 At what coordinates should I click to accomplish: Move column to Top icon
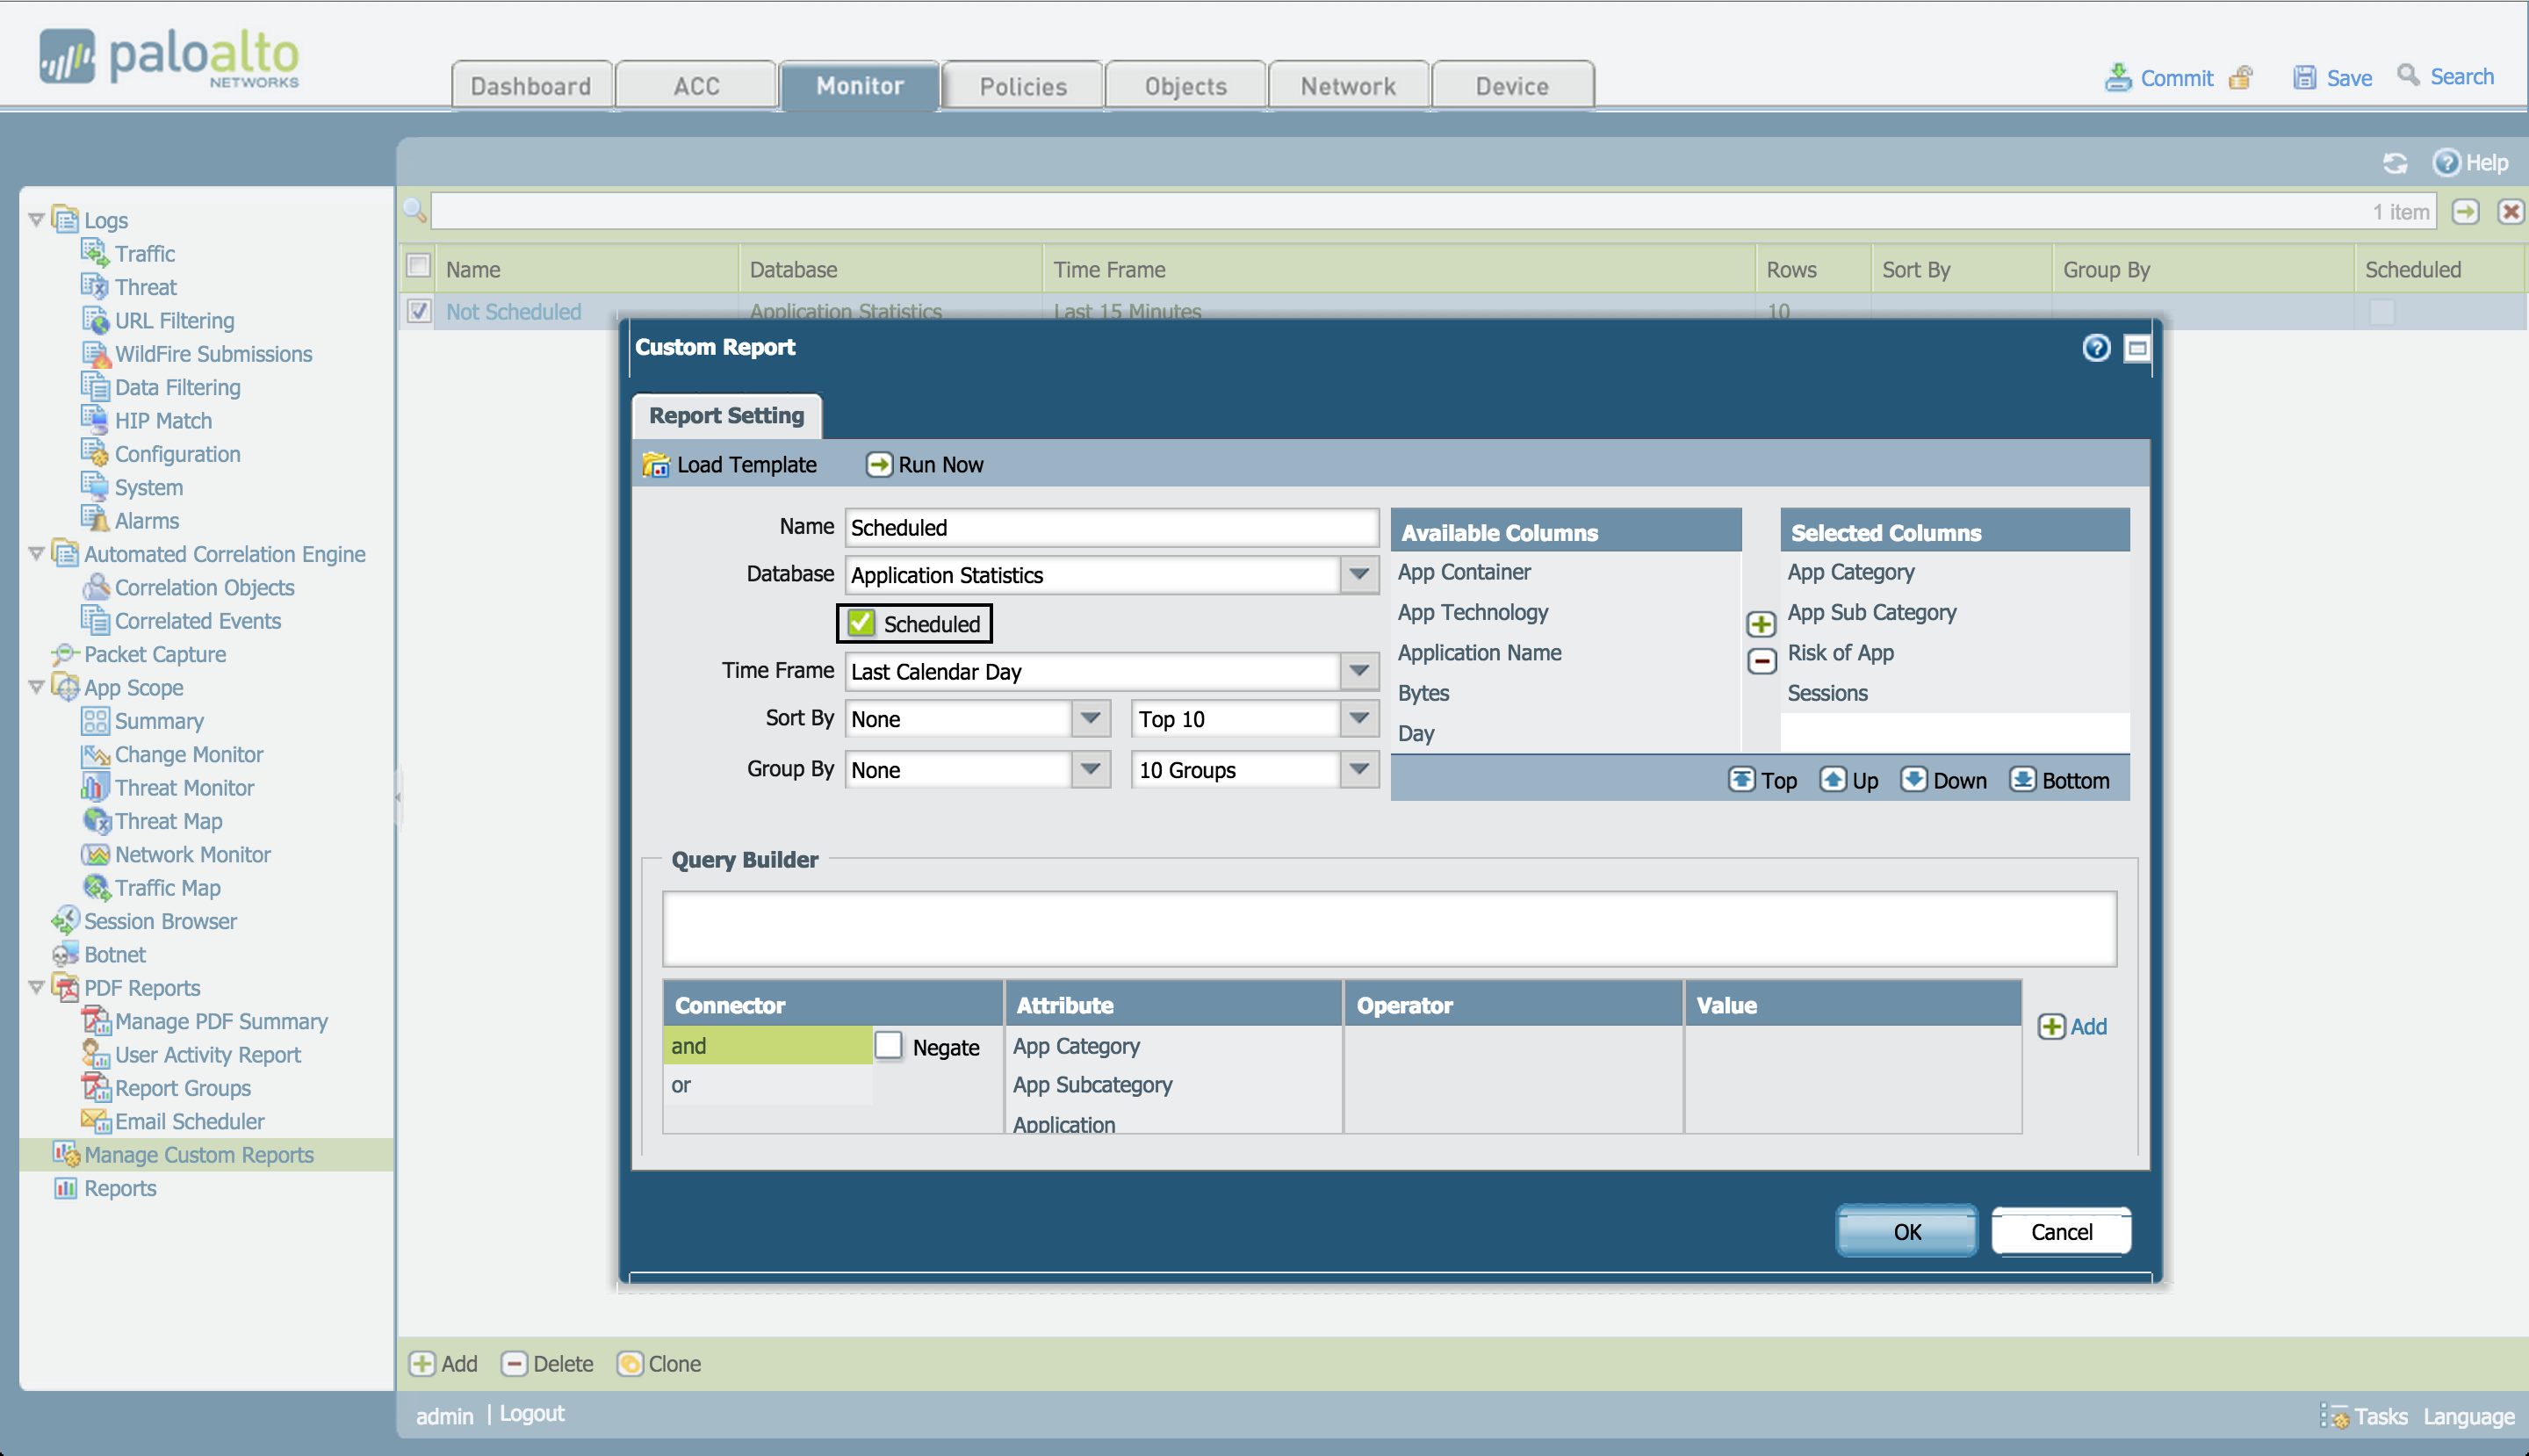point(1741,780)
